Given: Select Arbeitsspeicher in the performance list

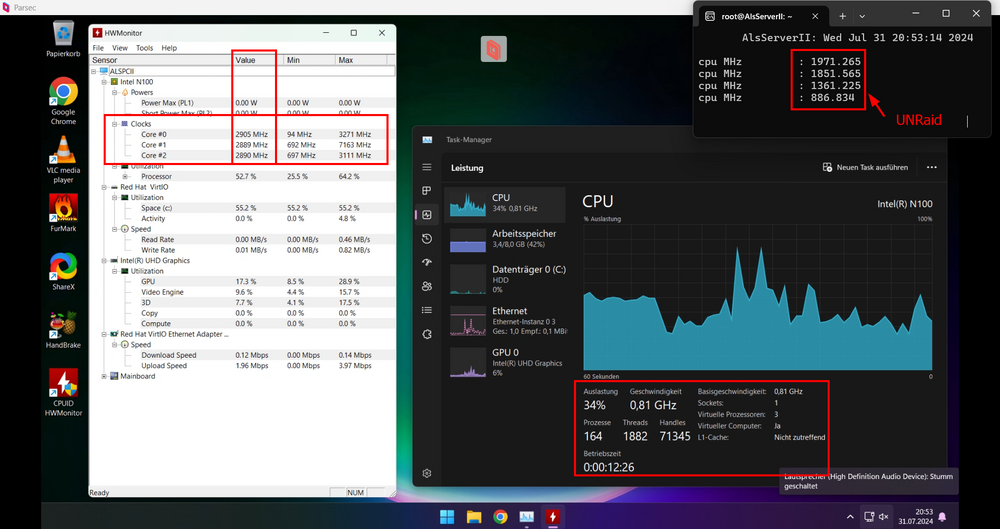Looking at the screenshot, I should [504, 239].
